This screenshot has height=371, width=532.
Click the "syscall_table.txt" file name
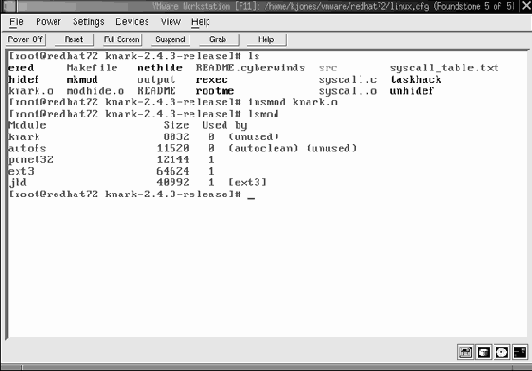pyautogui.click(x=444, y=68)
